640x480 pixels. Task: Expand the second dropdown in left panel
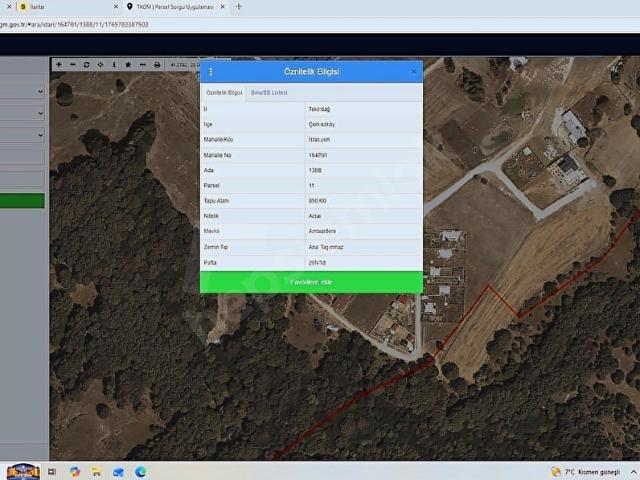tap(22, 113)
